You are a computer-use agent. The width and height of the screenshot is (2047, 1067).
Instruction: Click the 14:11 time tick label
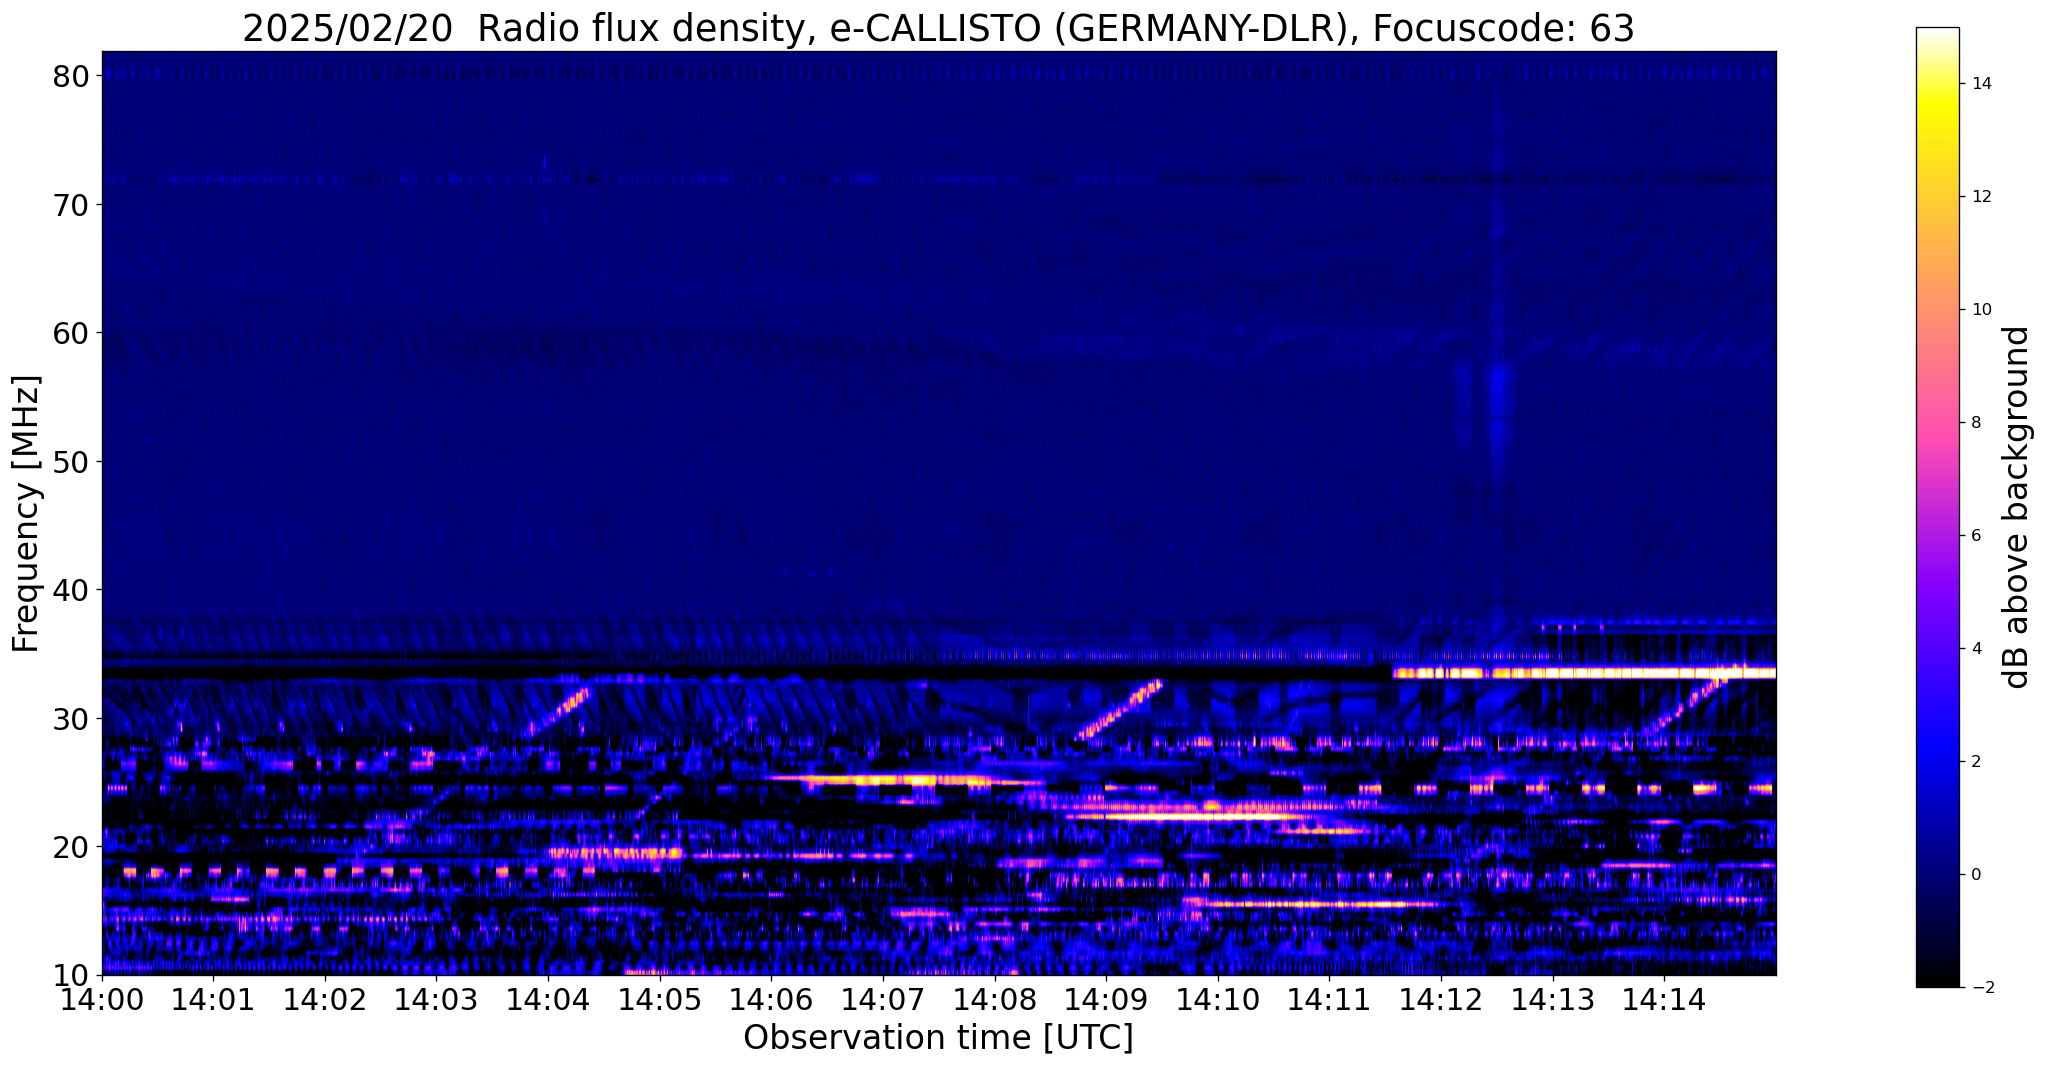(1329, 998)
